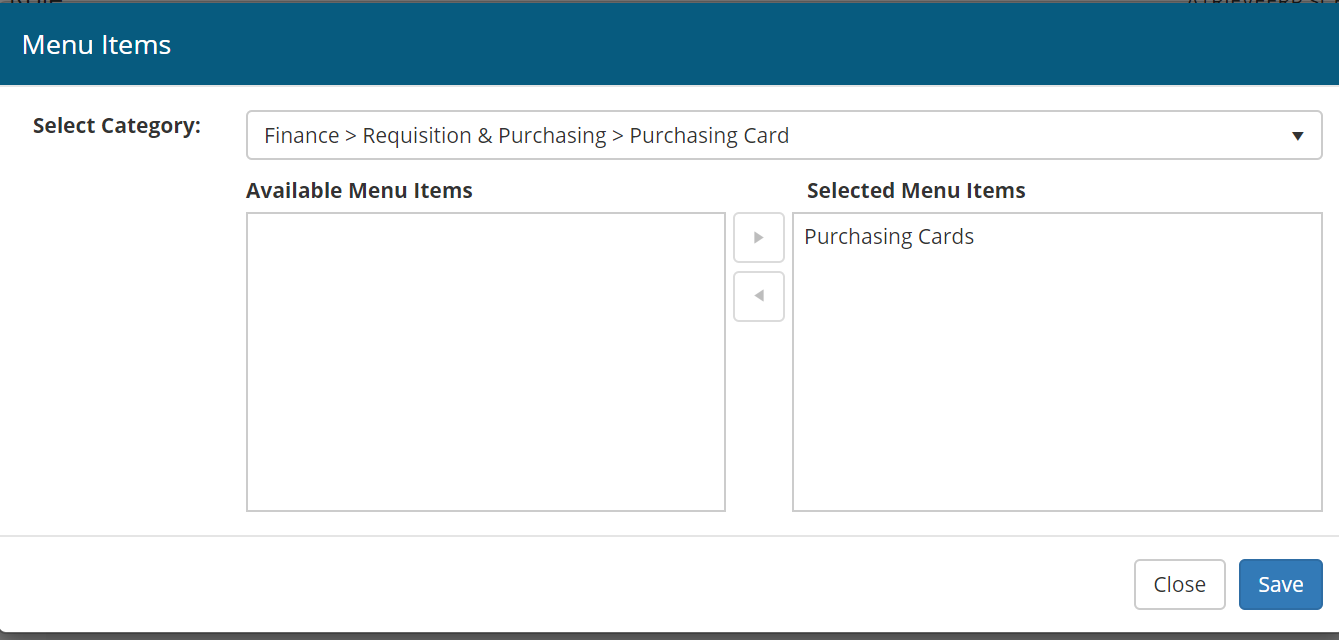Click the Available Menu Items heading

click(x=359, y=190)
